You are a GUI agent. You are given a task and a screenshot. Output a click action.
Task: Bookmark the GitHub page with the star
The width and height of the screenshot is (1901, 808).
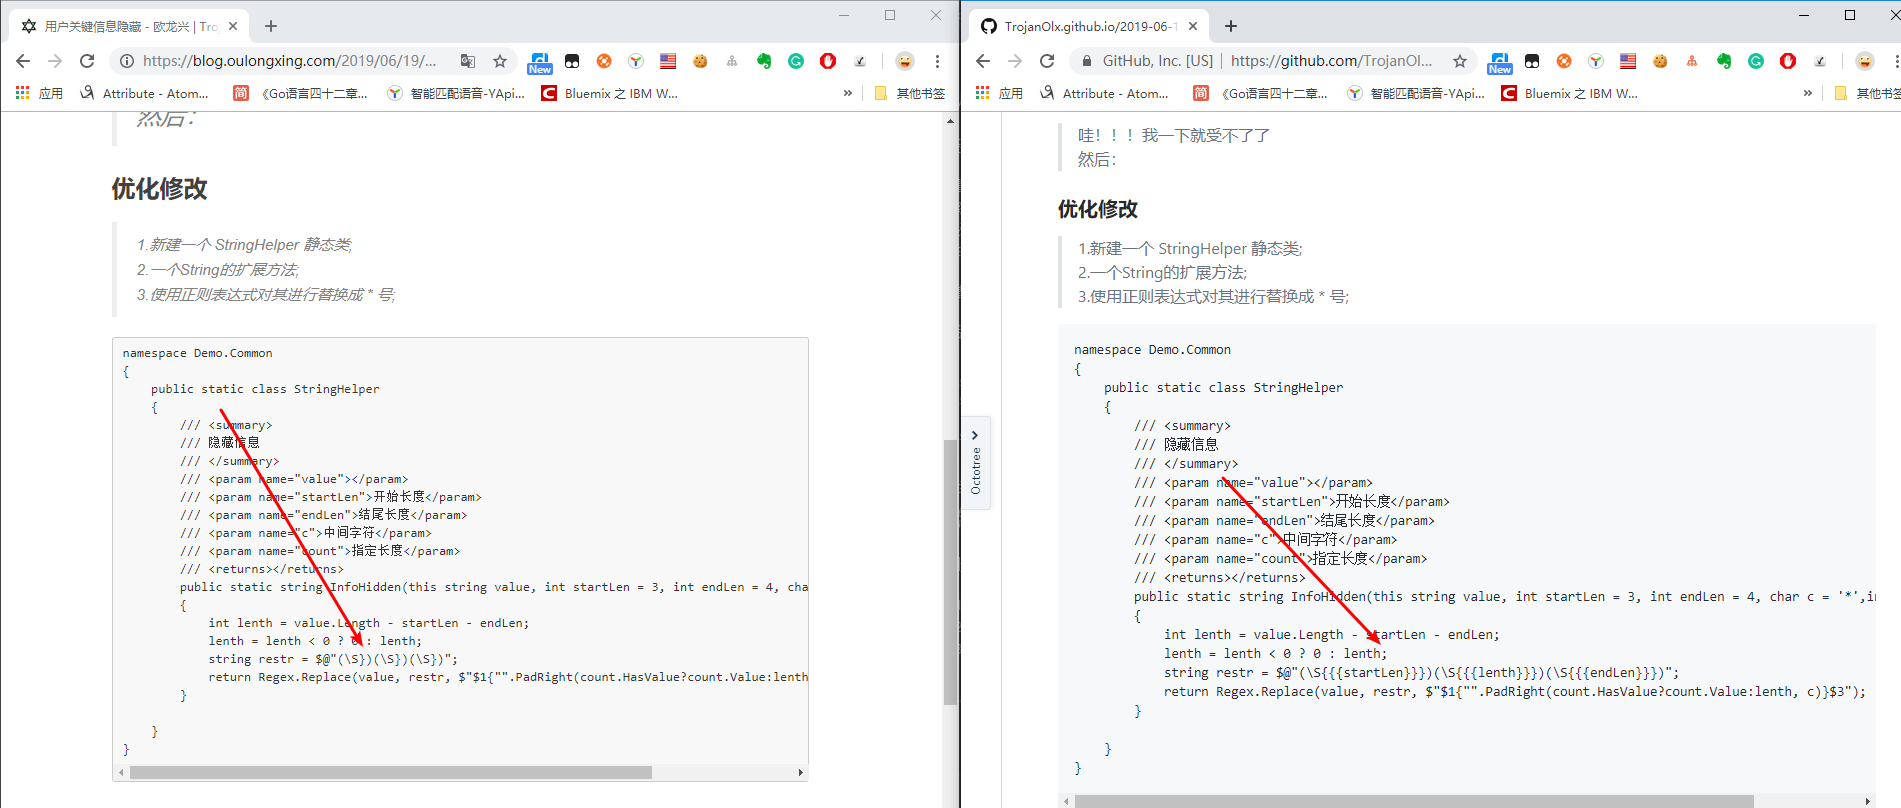coord(1460,61)
